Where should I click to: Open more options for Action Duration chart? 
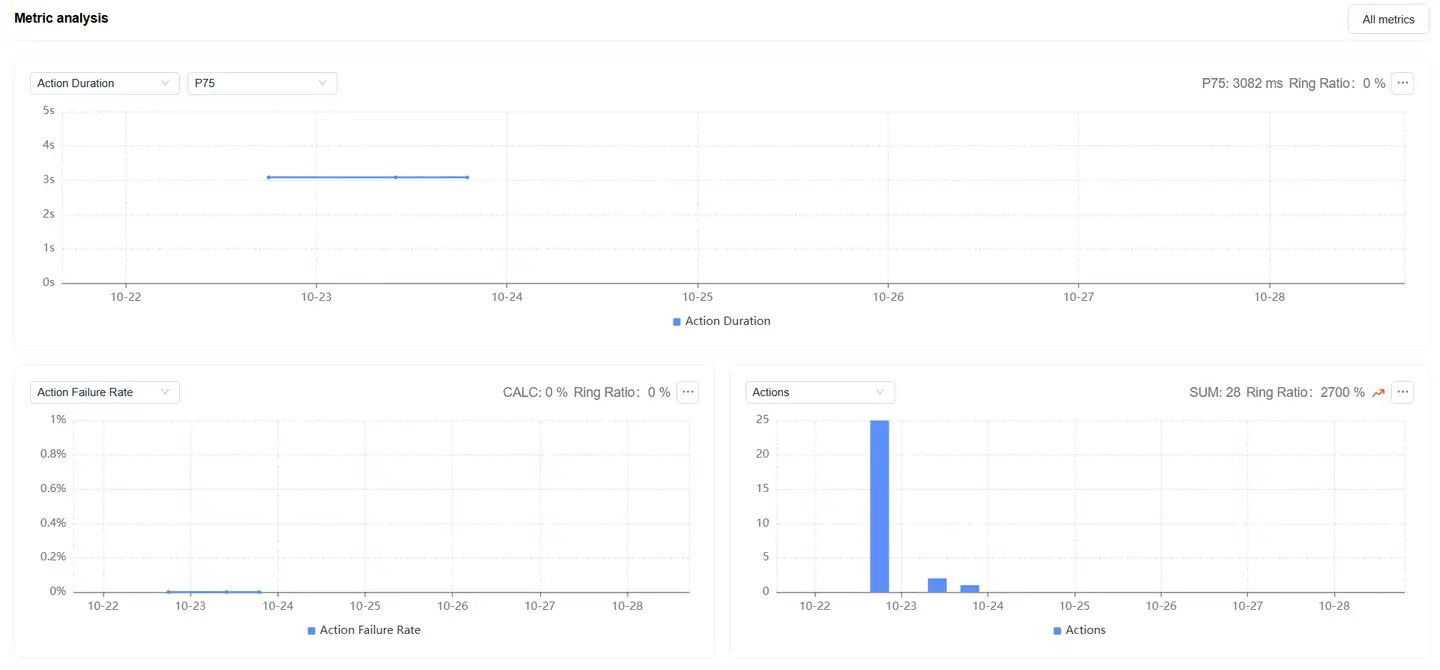[1403, 83]
